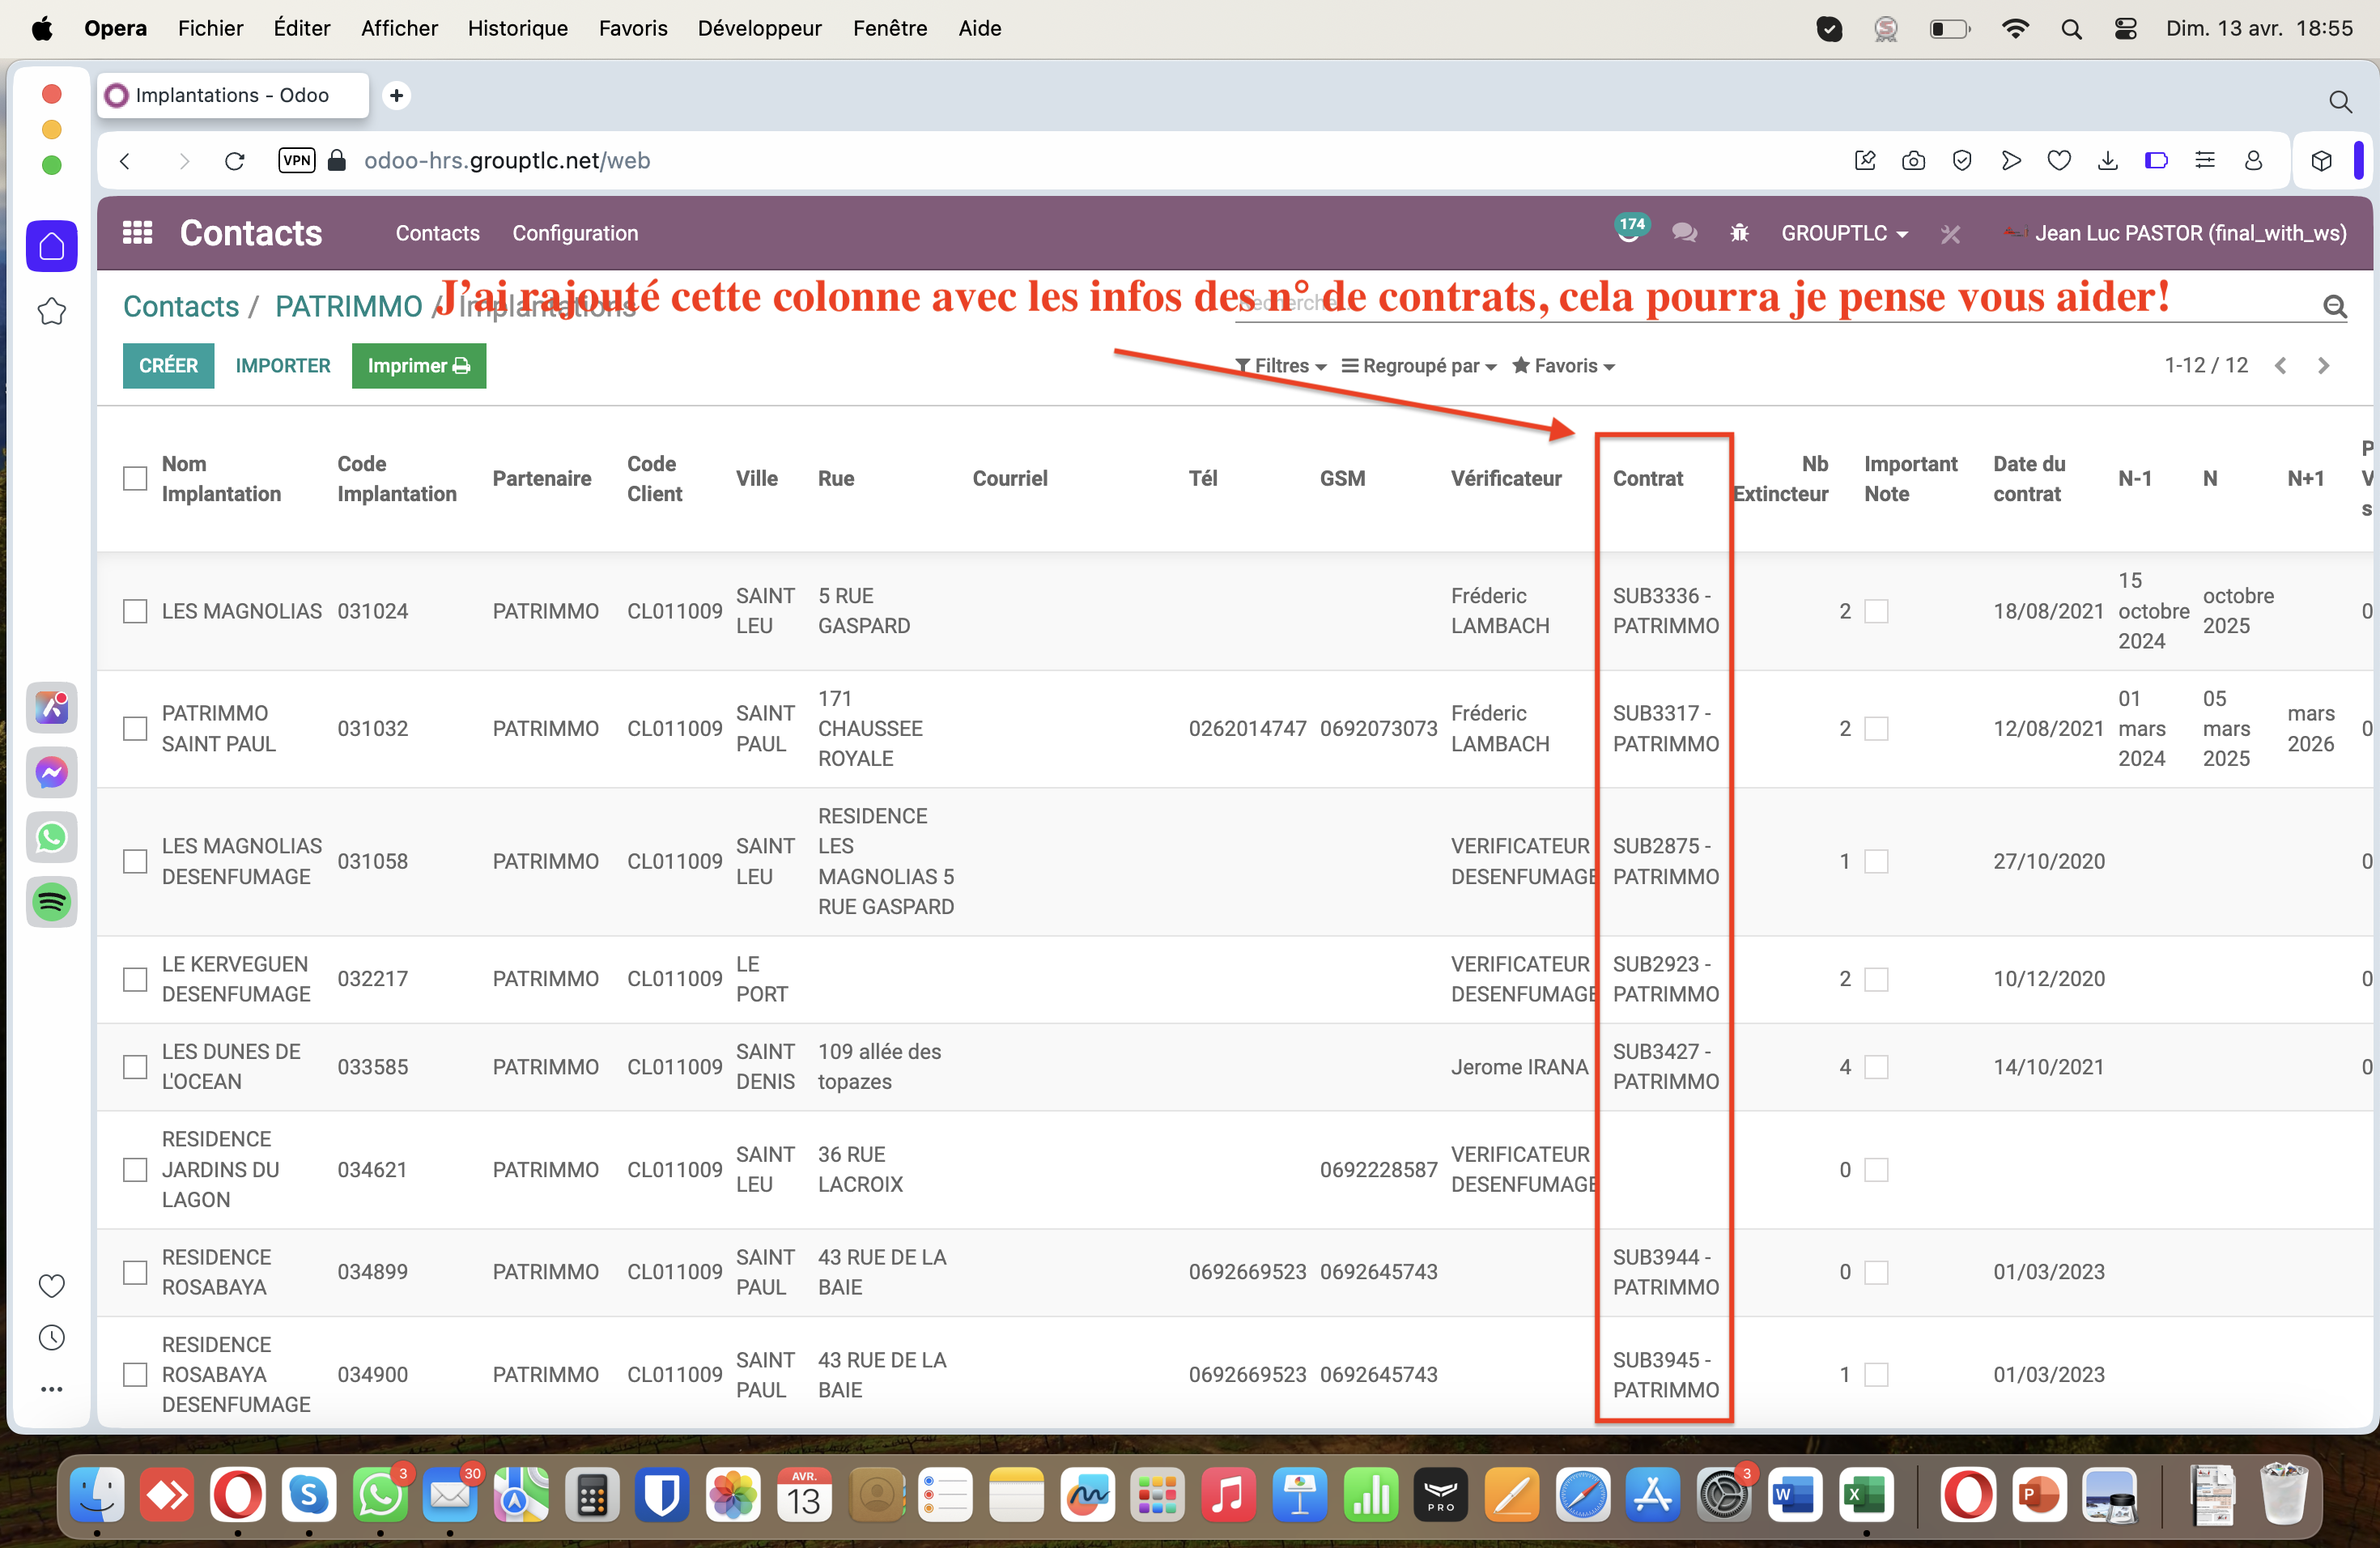The image size is (2380, 1548).
Task: Open the GROUPTLC company selector
Action: (x=1843, y=233)
